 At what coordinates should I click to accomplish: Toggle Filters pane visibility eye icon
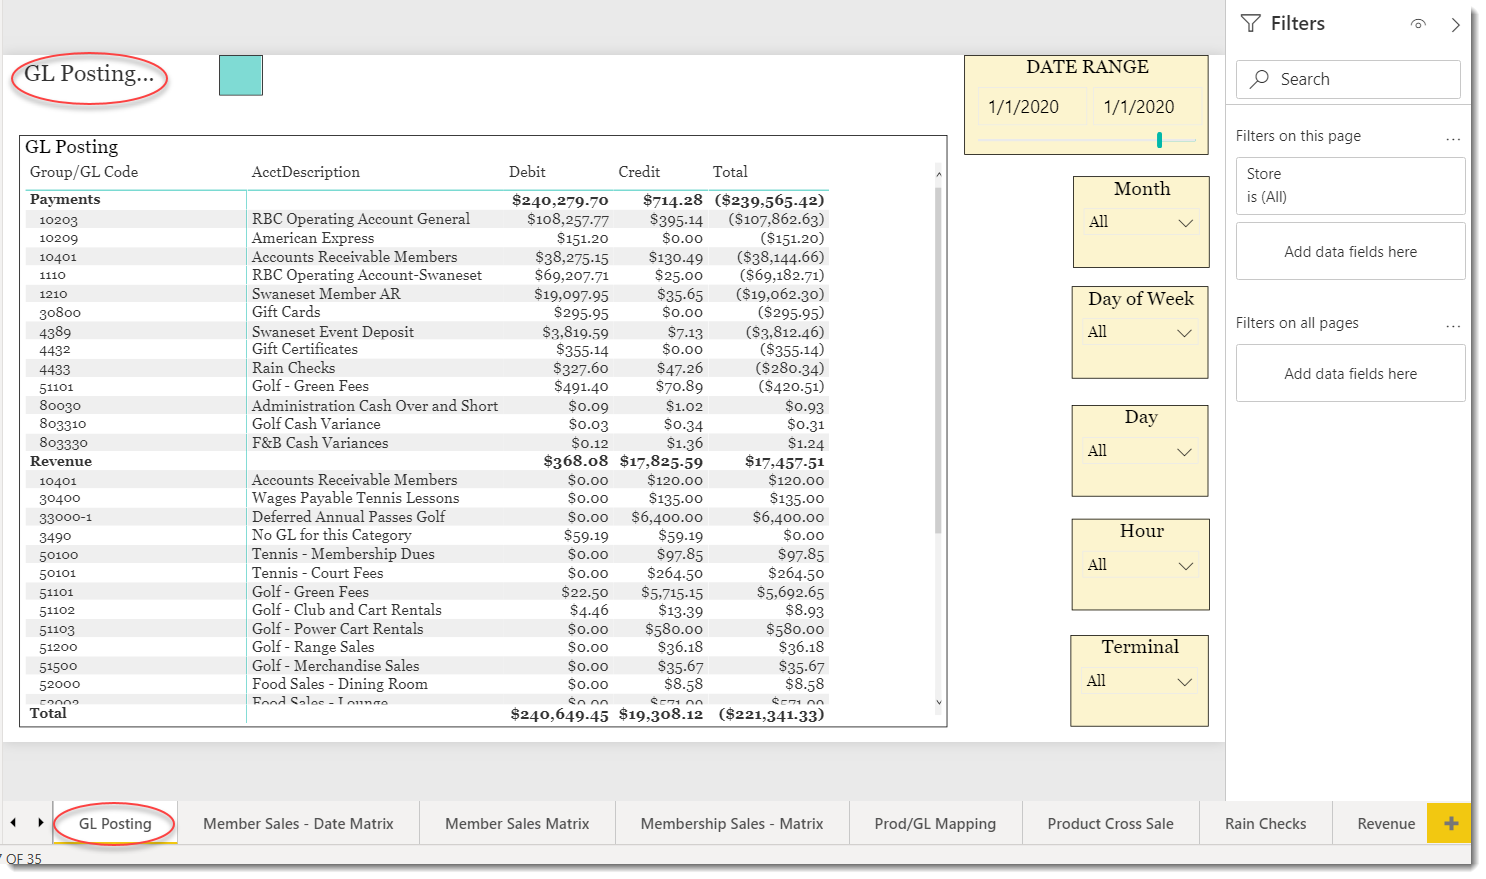click(x=1418, y=24)
